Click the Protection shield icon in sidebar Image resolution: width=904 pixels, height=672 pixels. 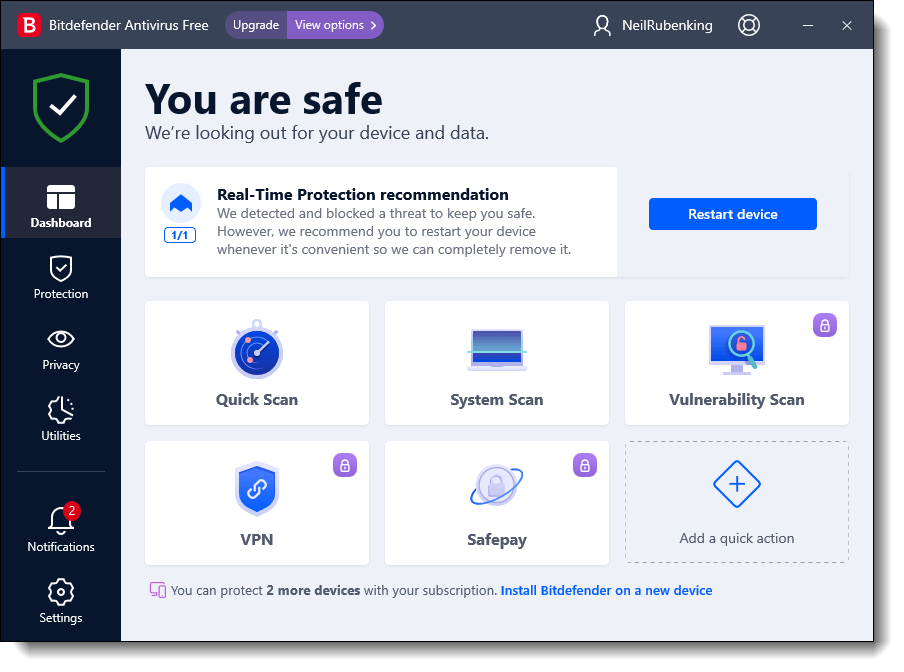[x=61, y=269]
